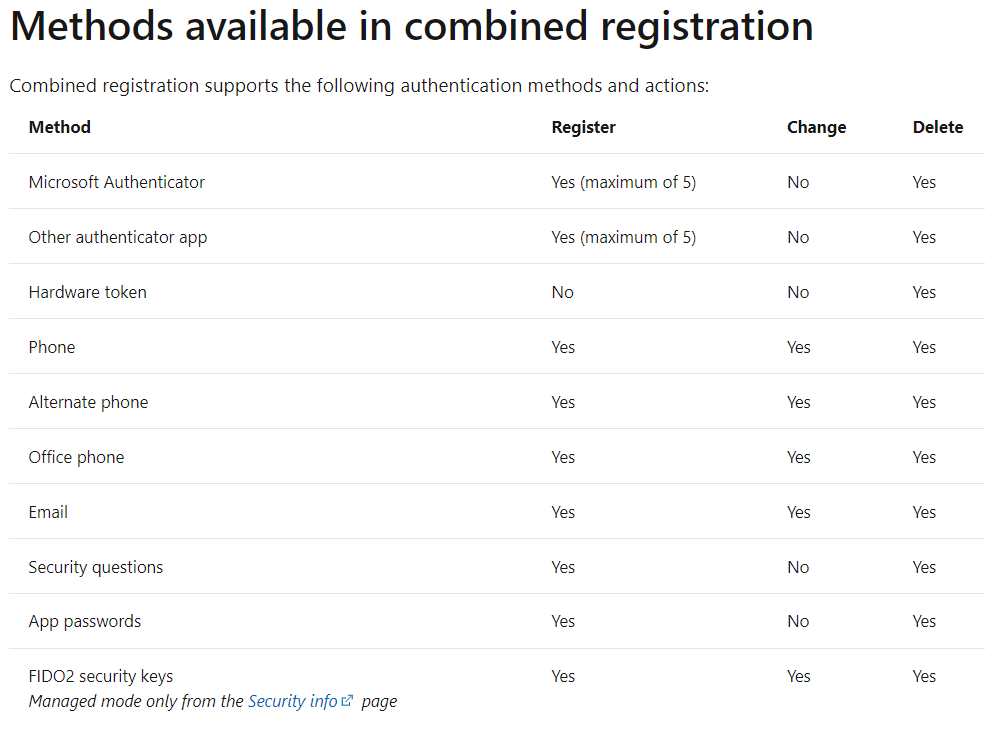Image resolution: width=985 pixels, height=741 pixels.
Task: Click the Security questions method name
Action: click(x=95, y=567)
